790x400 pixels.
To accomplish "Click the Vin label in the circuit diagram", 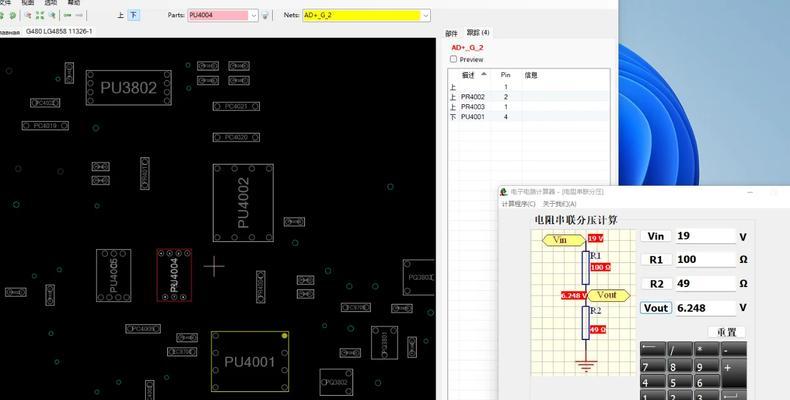I will pyautogui.click(x=564, y=240).
